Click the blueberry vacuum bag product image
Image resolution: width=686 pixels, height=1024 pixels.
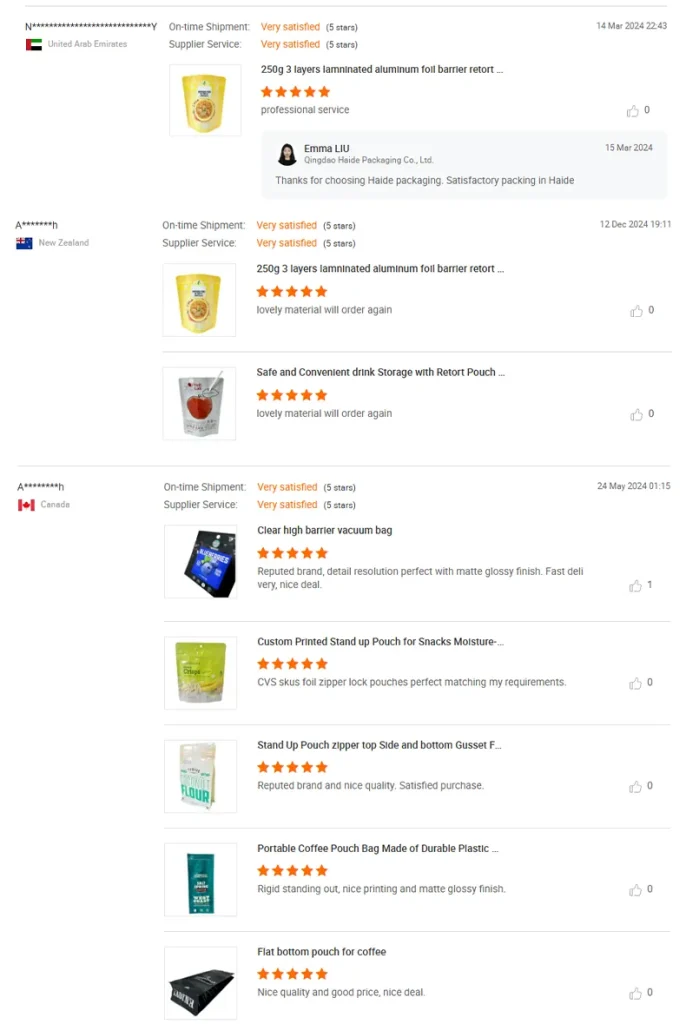(x=201, y=562)
